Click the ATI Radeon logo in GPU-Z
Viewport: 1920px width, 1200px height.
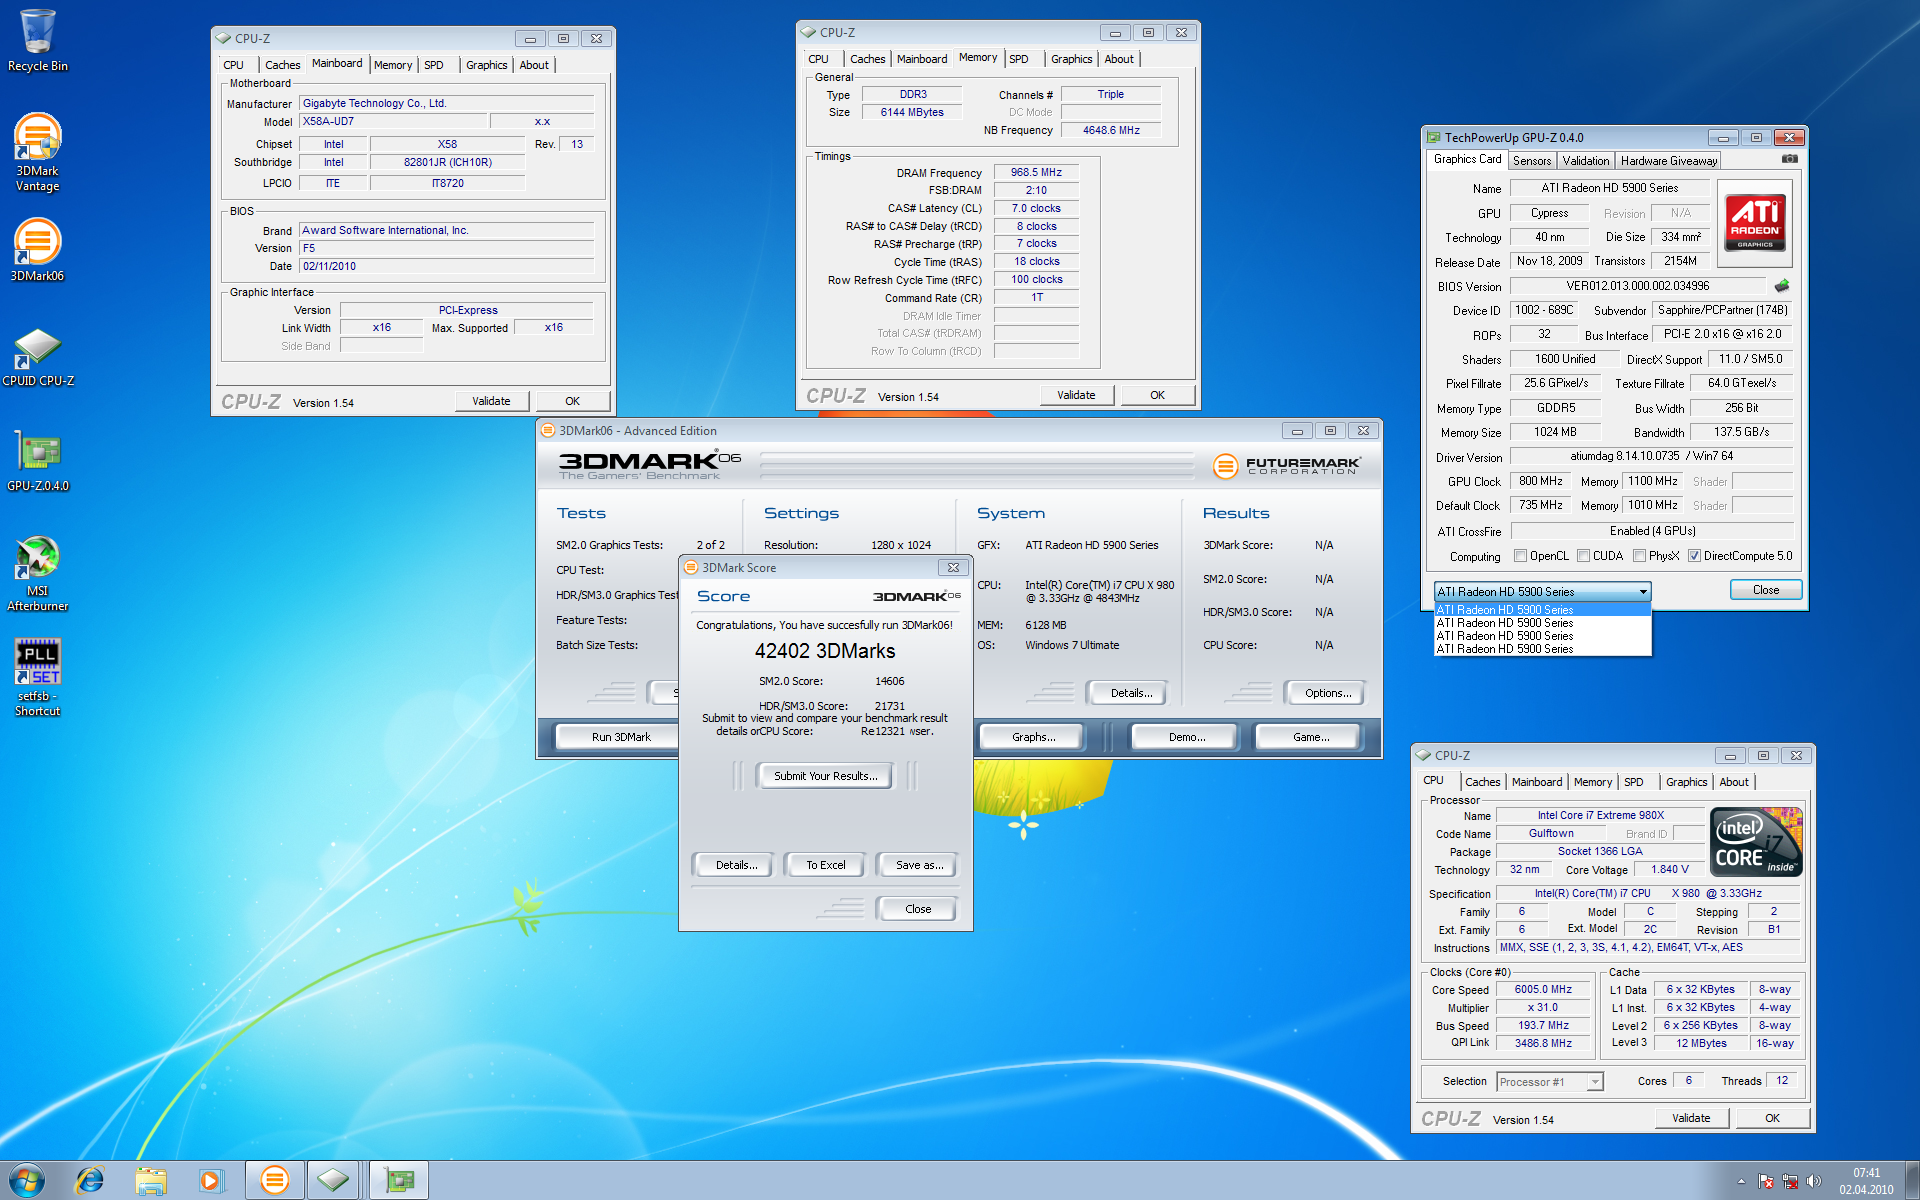(1755, 222)
